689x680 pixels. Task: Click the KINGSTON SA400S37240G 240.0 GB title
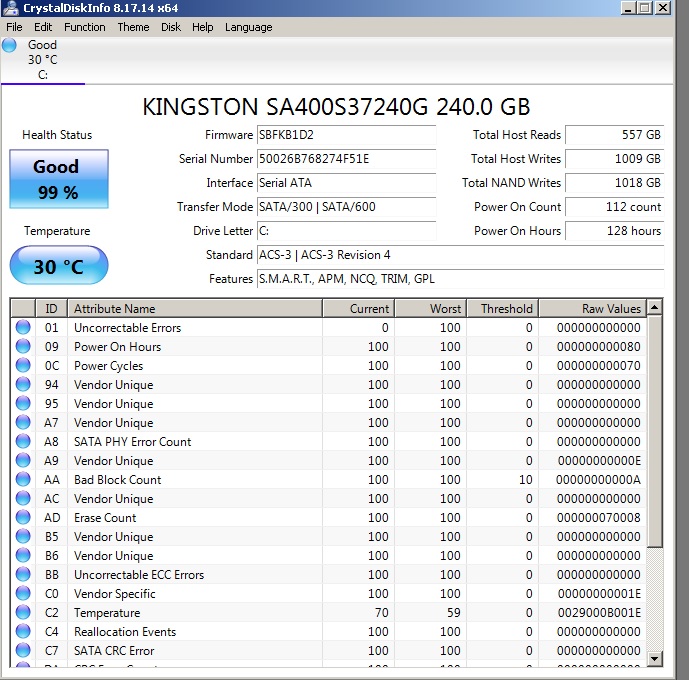tap(337, 107)
